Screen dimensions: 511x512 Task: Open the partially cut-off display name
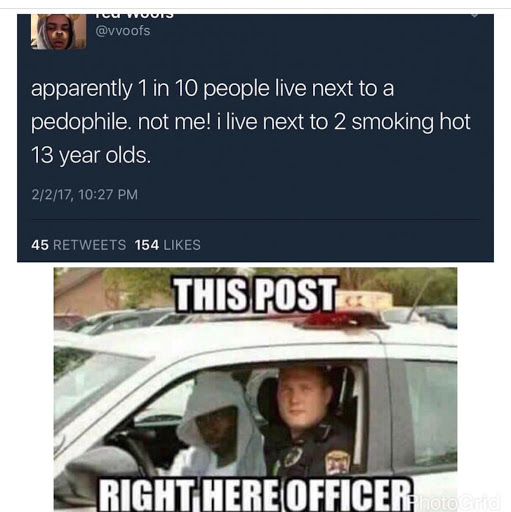pyautogui.click(x=134, y=15)
